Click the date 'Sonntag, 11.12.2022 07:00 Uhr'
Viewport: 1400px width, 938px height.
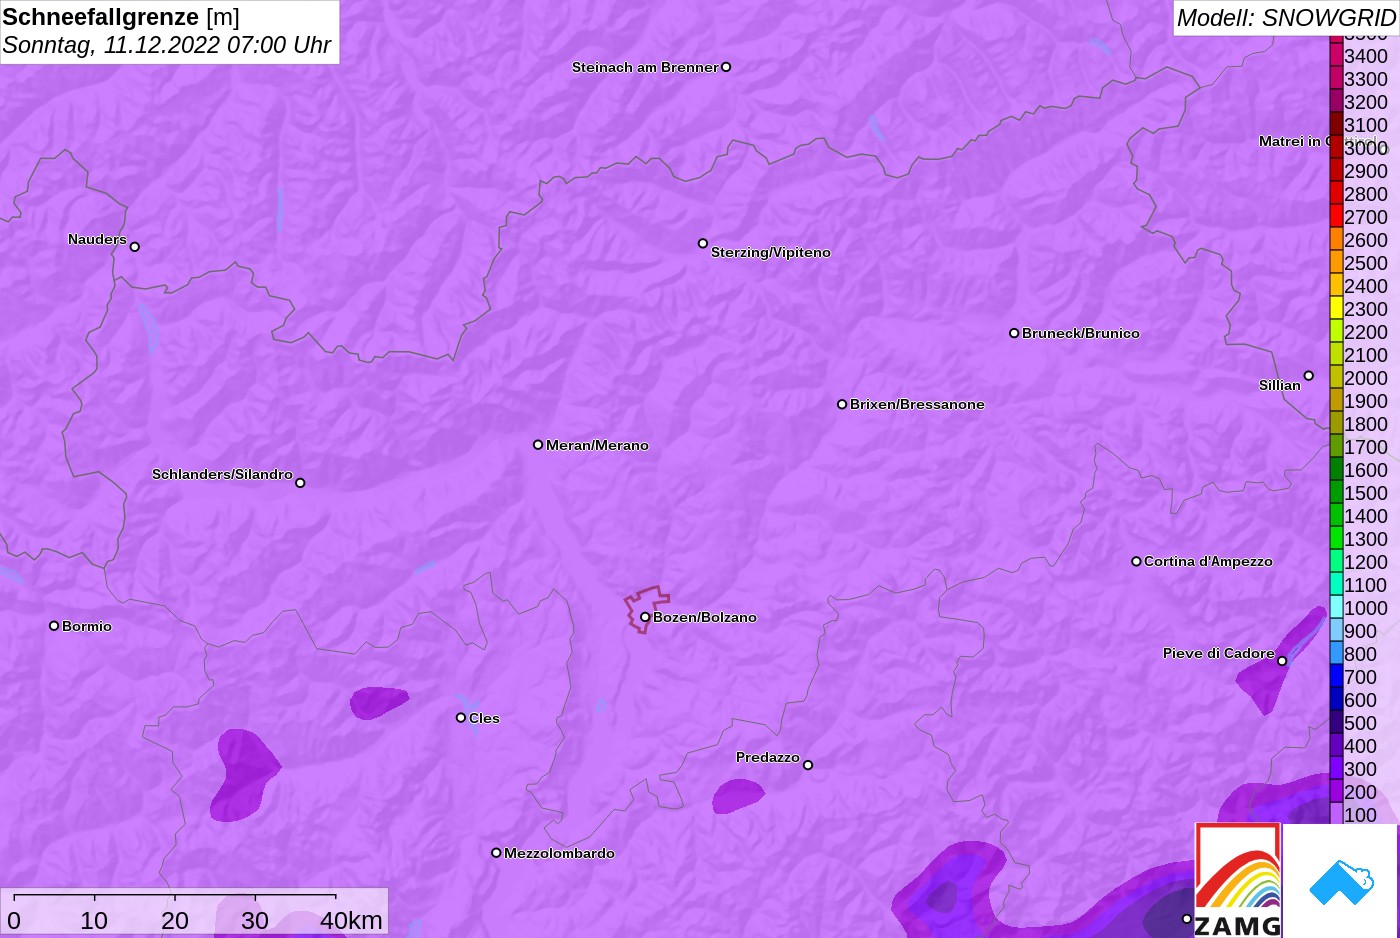167,45
